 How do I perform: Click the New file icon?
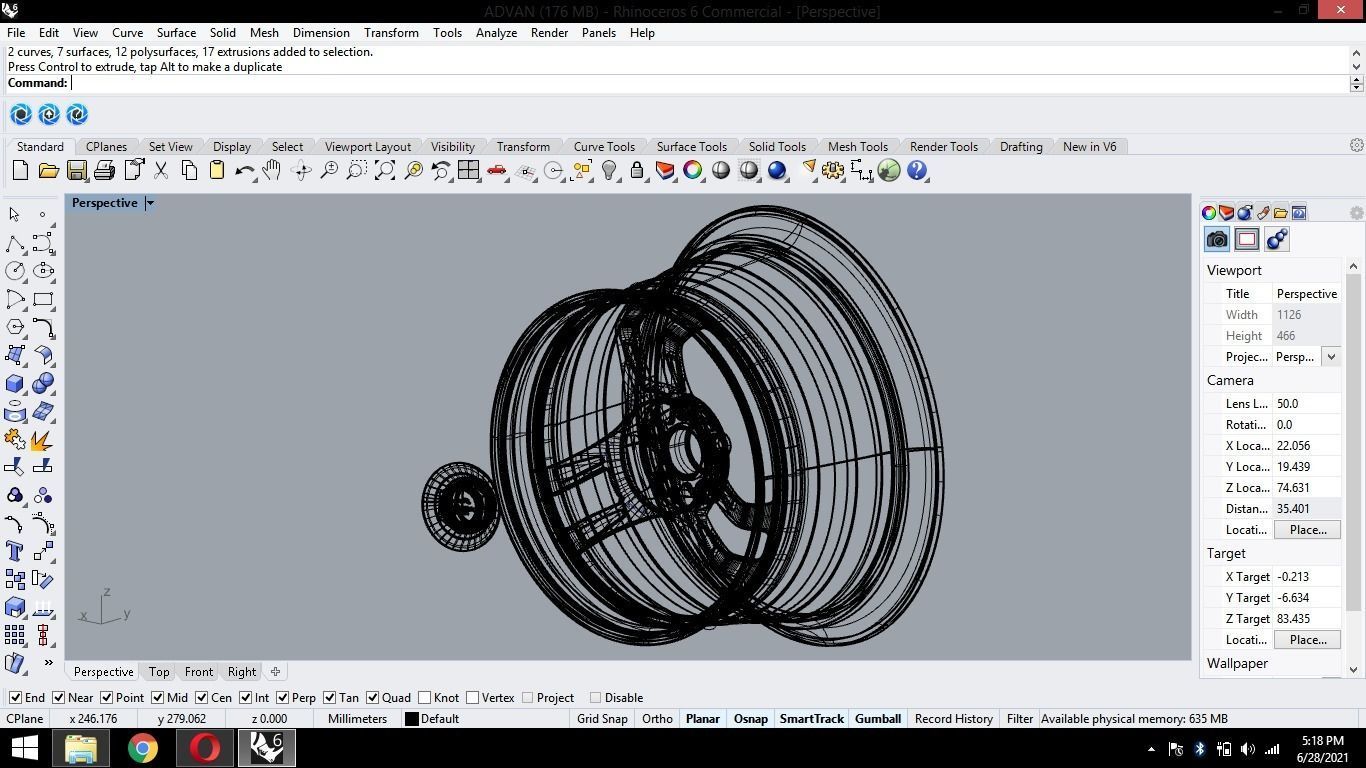[x=20, y=171]
